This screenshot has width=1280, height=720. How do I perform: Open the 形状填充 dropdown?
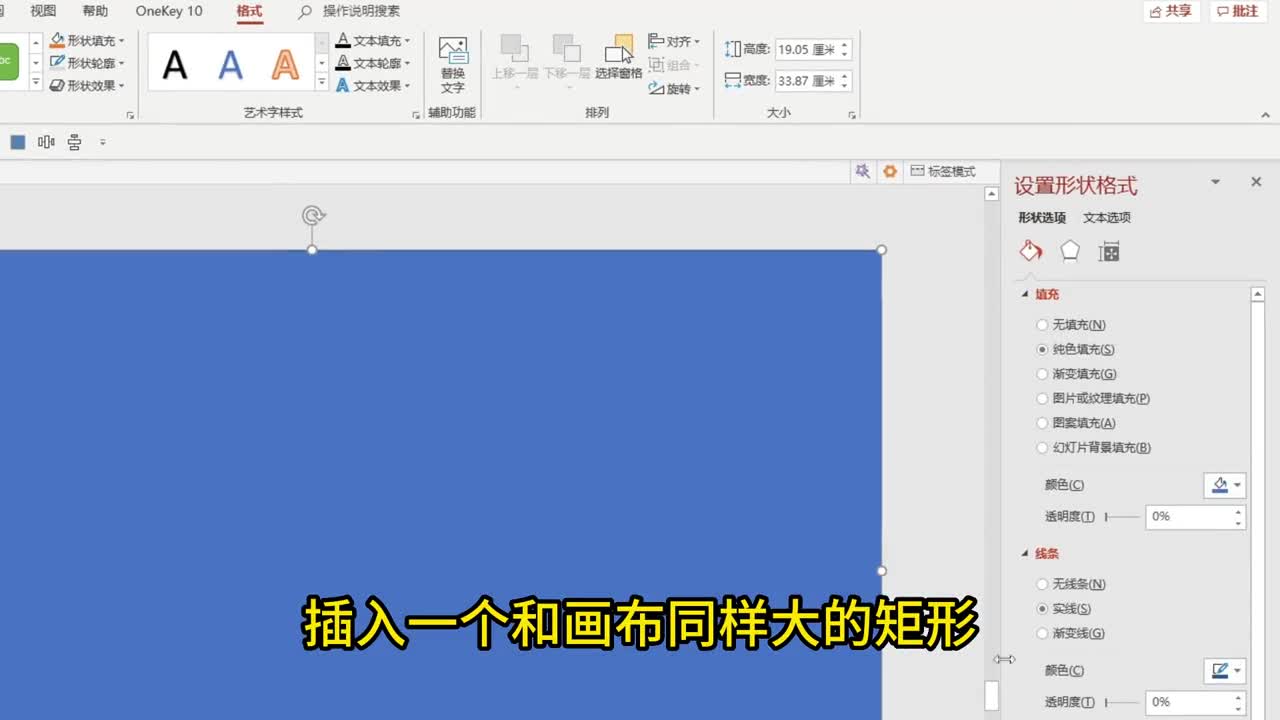point(89,41)
